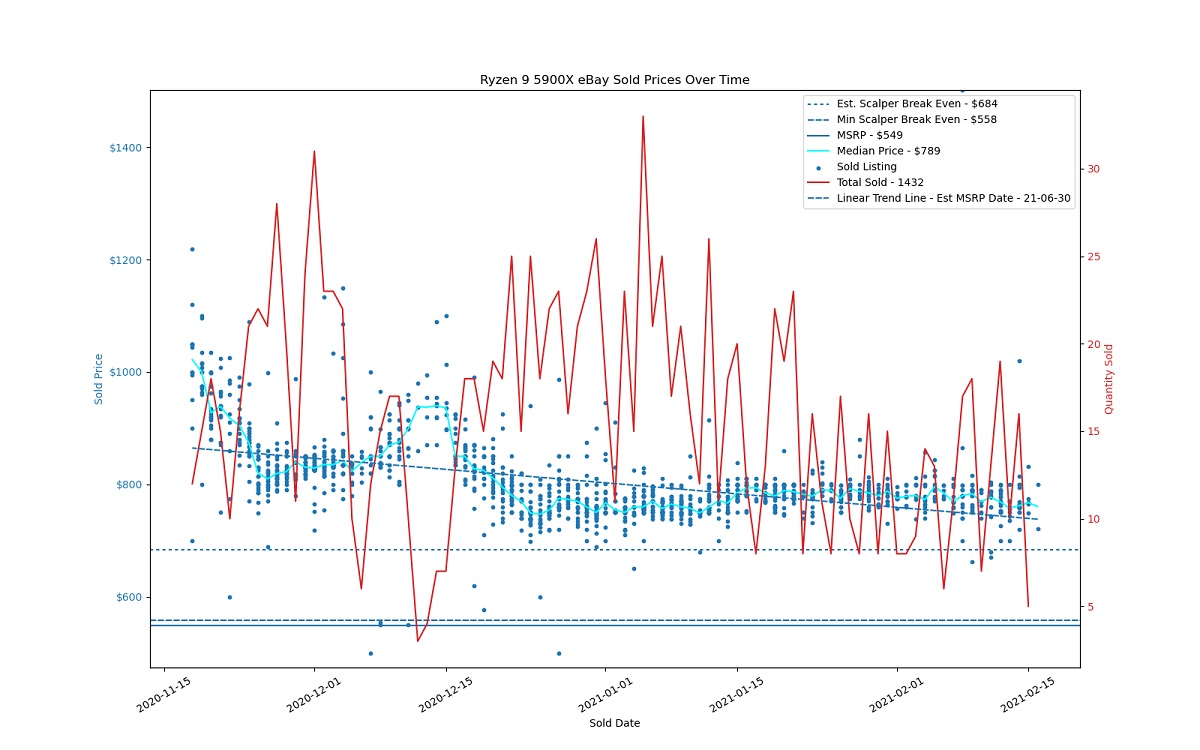The width and height of the screenshot is (1200, 750).
Task: Click the $600 price tick label
Action: [x=129, y=598]
